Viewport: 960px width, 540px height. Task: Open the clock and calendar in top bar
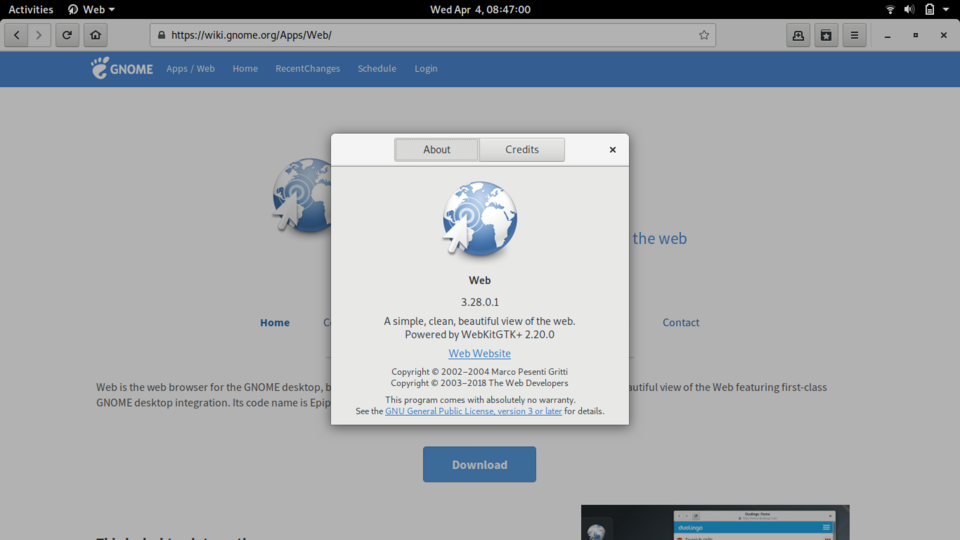point(480,9)
